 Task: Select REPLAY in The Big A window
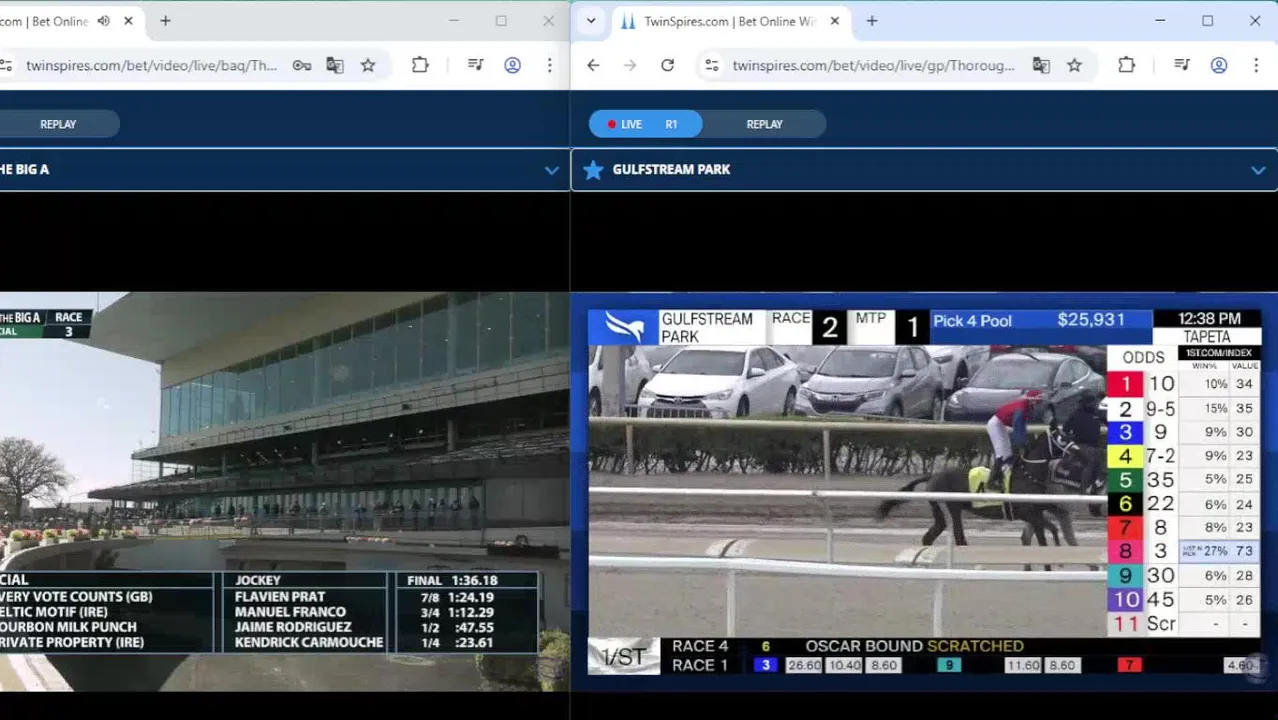tap(58, 124)
